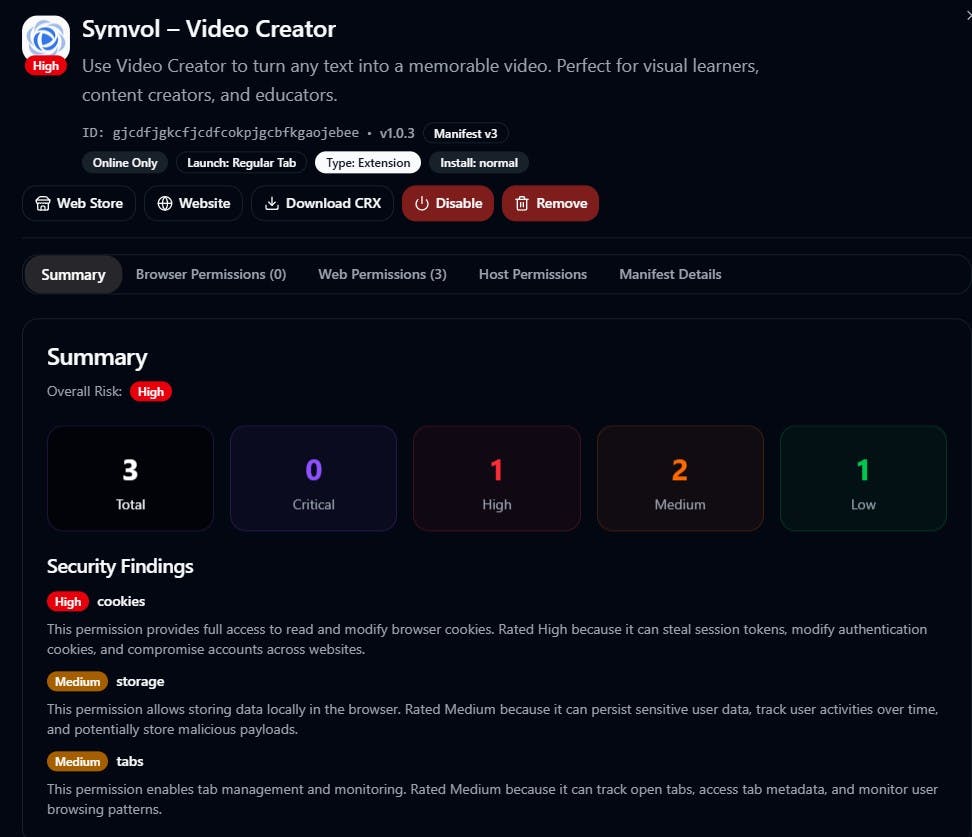972x837 pixels.
Task: Click the Online Only tag
Action: (125, 162)
